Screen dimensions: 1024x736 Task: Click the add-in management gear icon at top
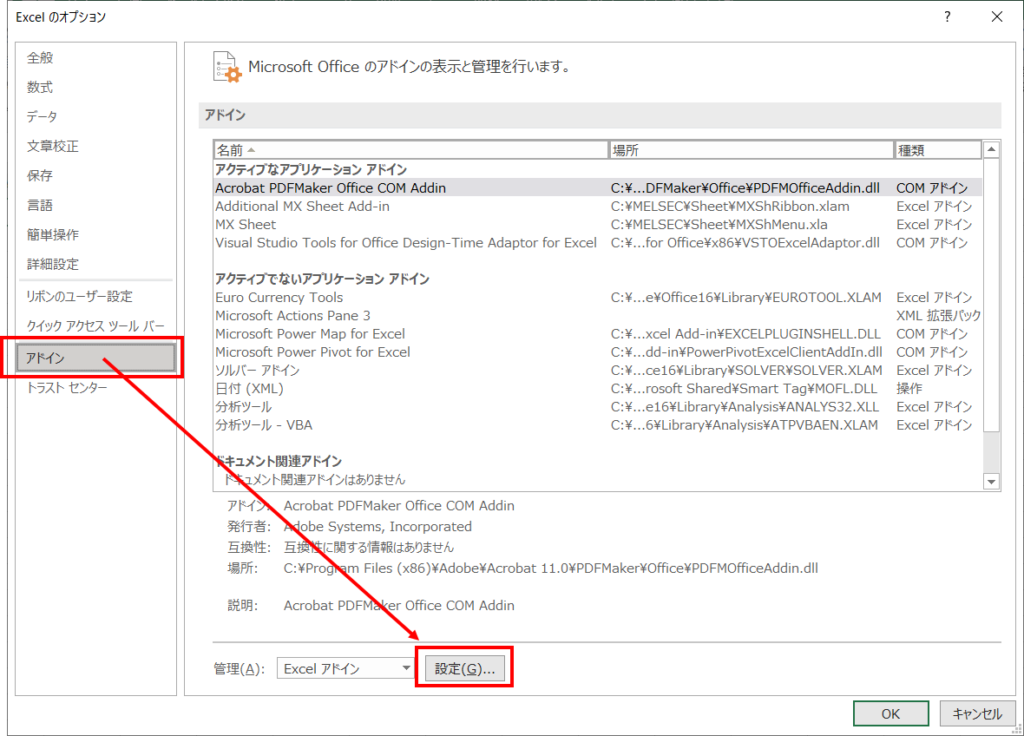point(228,66)
